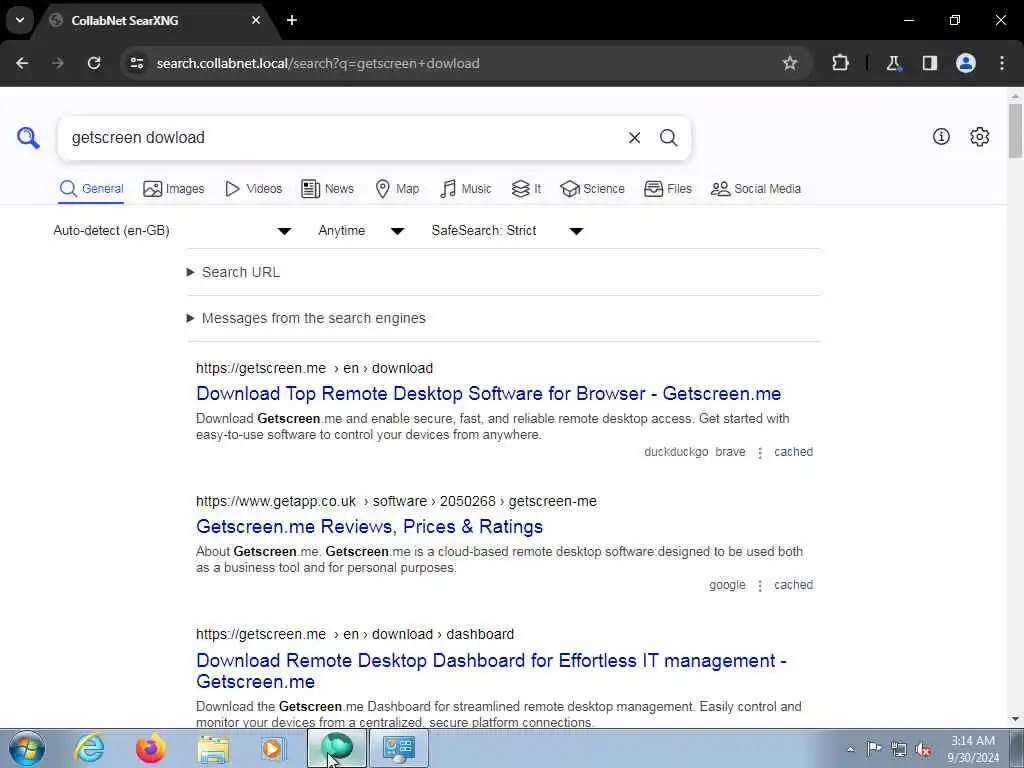The height and width of the screenshot is (768, 1024).
Task: Open three-dot menu beside duckduckgo brave
Action: tap(760, 453)
